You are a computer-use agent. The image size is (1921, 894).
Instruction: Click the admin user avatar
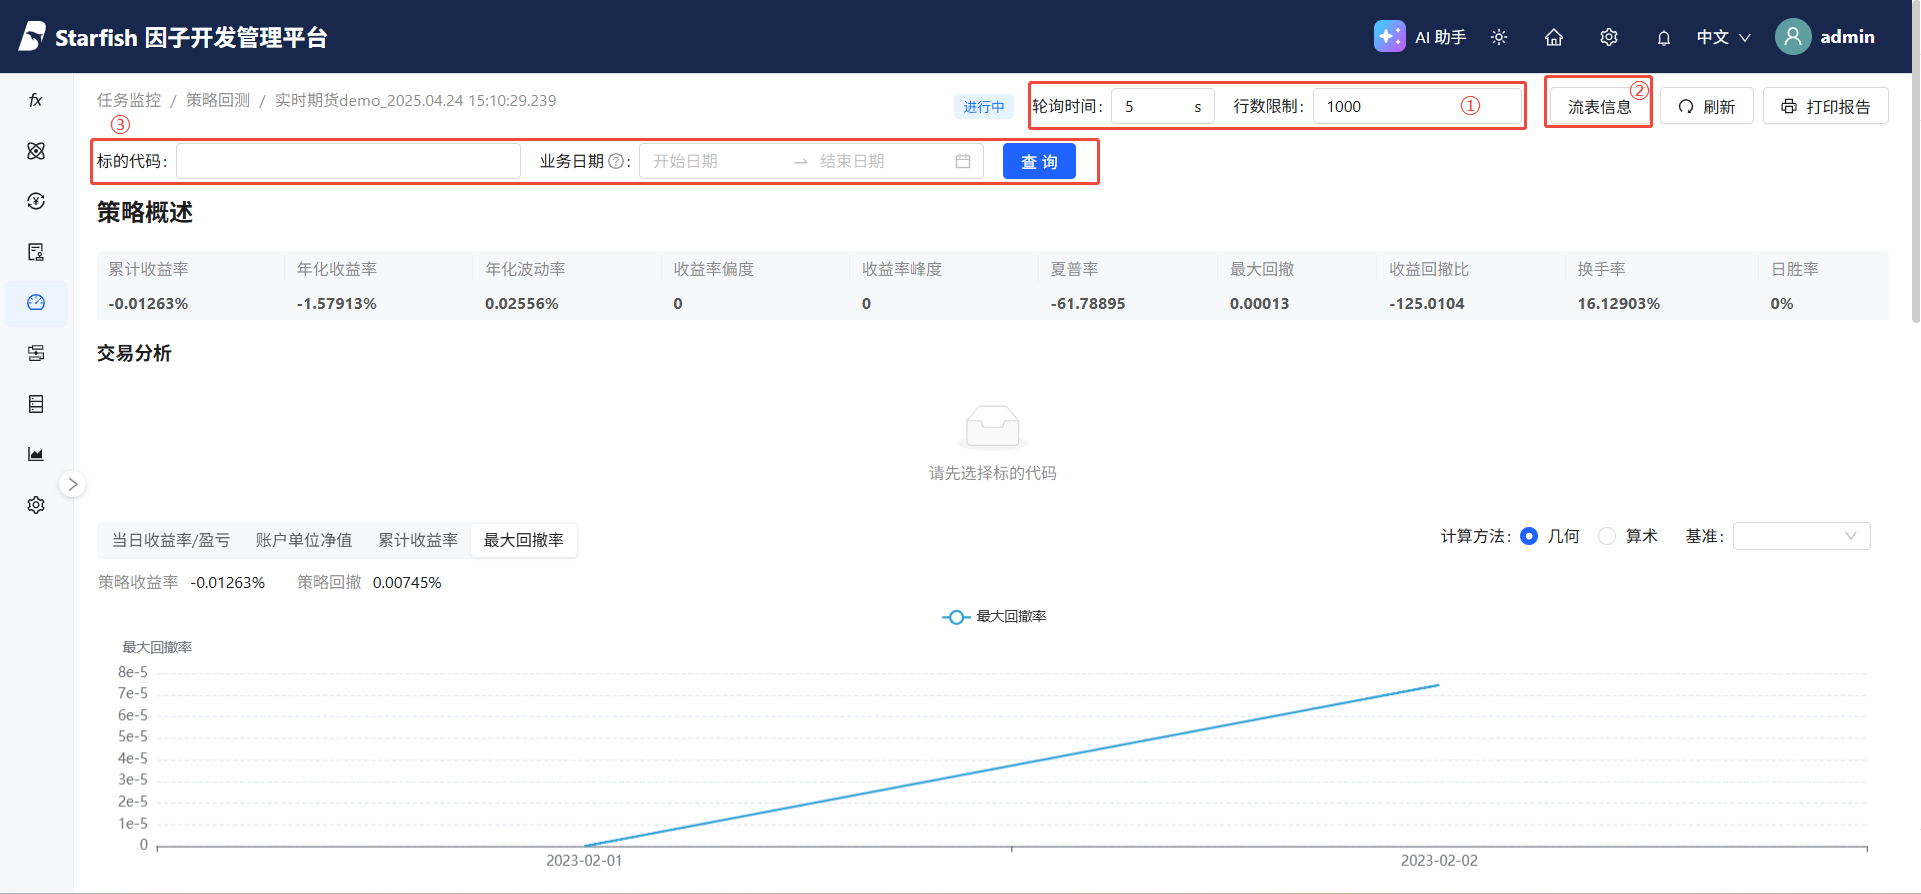pos(1793,37)
